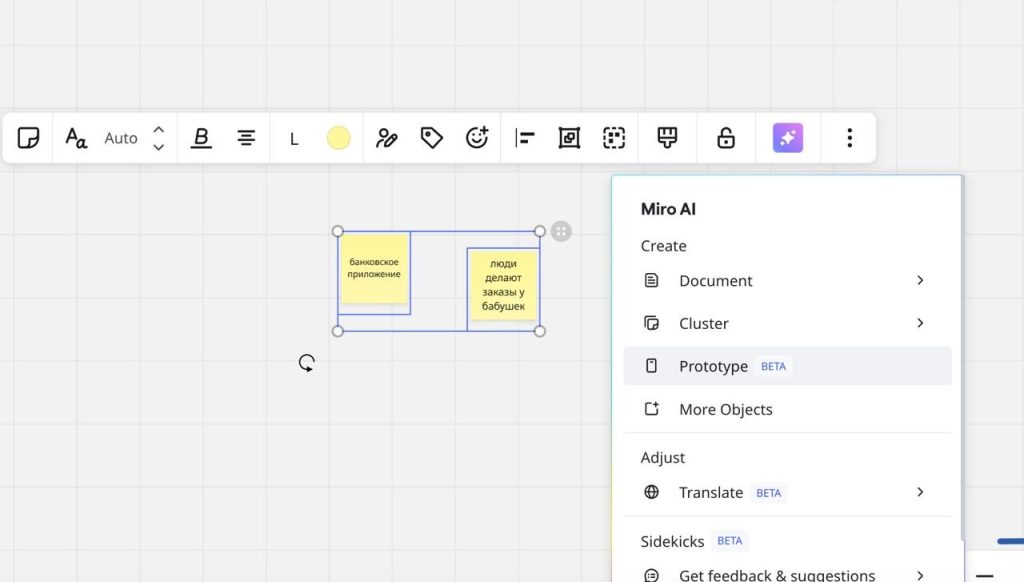Add an emoji reaction
The image size is (1024, 582).
pos(477,138)
